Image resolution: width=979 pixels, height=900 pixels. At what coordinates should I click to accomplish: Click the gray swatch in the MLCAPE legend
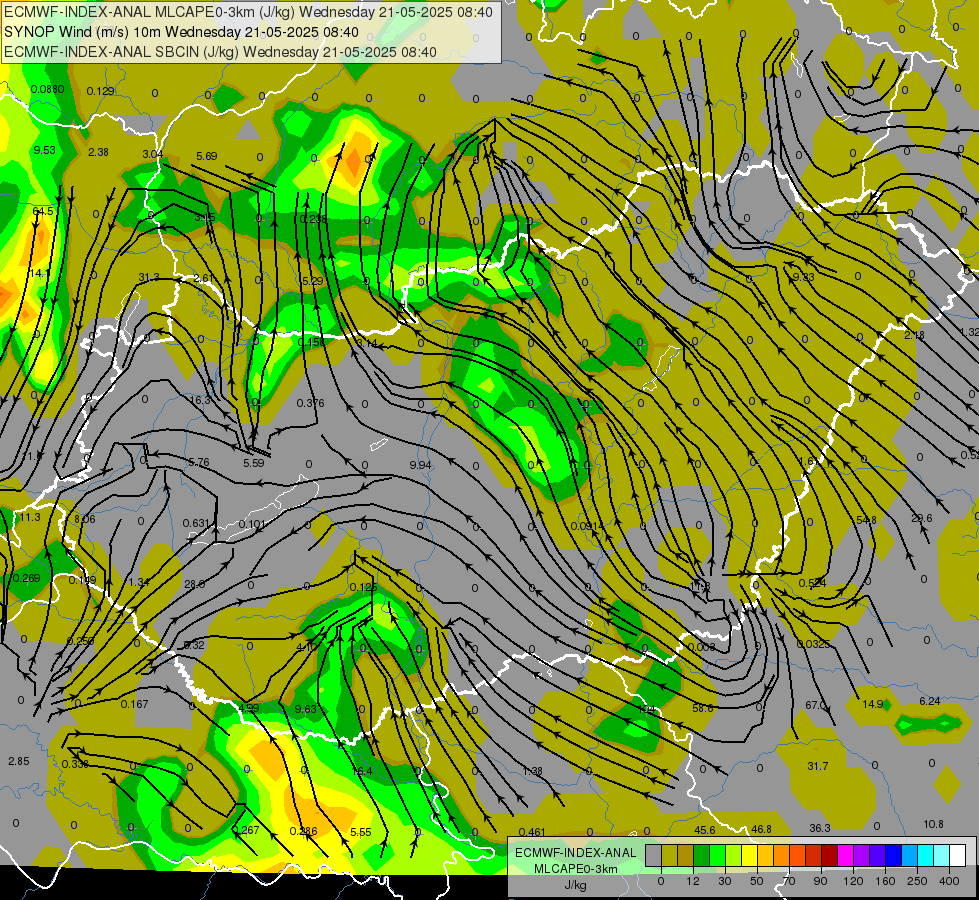pos(654,855)
